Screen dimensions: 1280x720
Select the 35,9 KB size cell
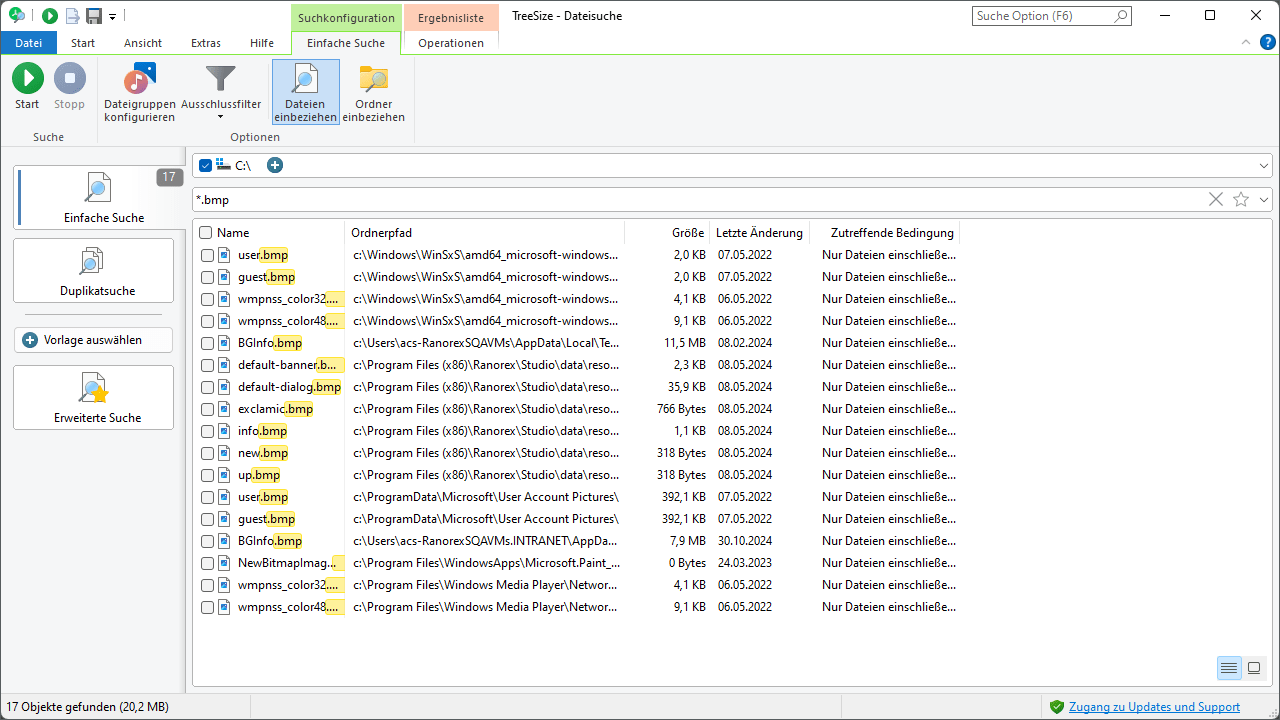(x=689, y=387)
